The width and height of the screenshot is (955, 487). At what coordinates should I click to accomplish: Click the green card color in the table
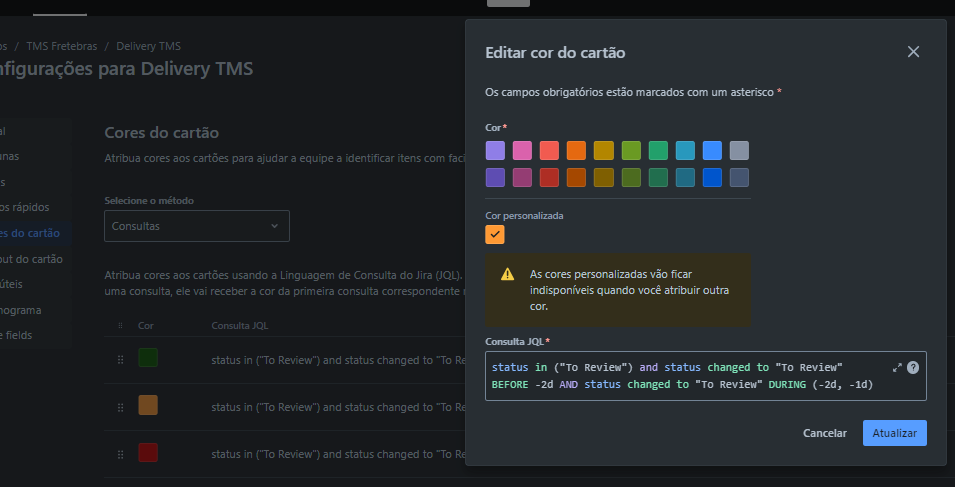click(148, 357)
